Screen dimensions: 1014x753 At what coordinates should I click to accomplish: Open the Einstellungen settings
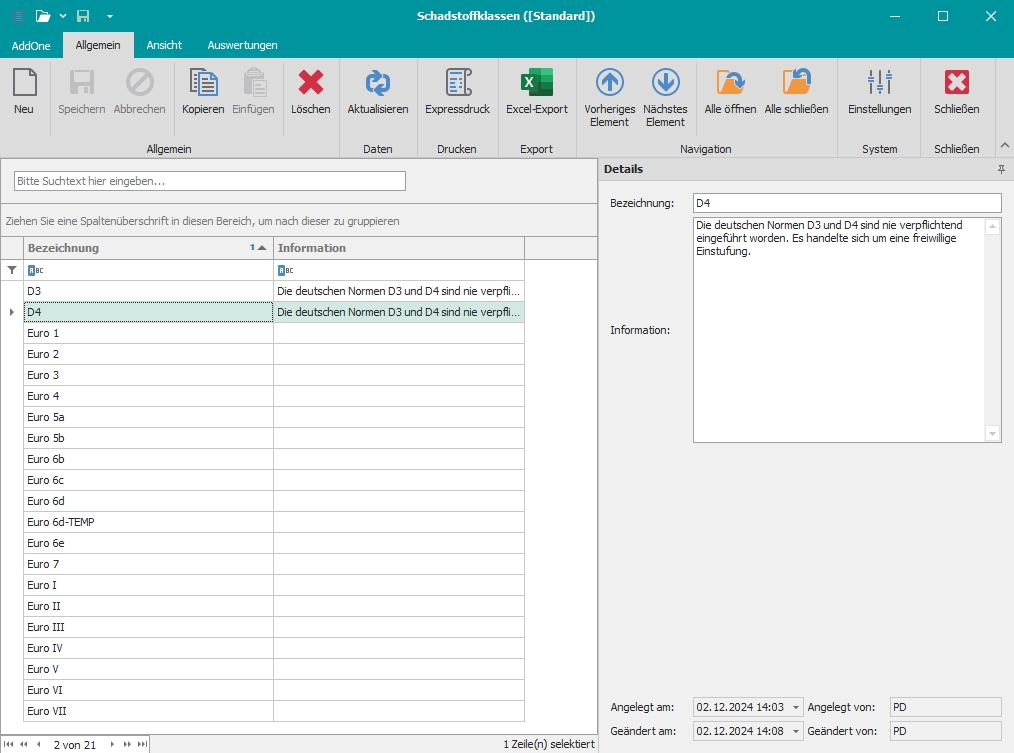coord(879,92)
